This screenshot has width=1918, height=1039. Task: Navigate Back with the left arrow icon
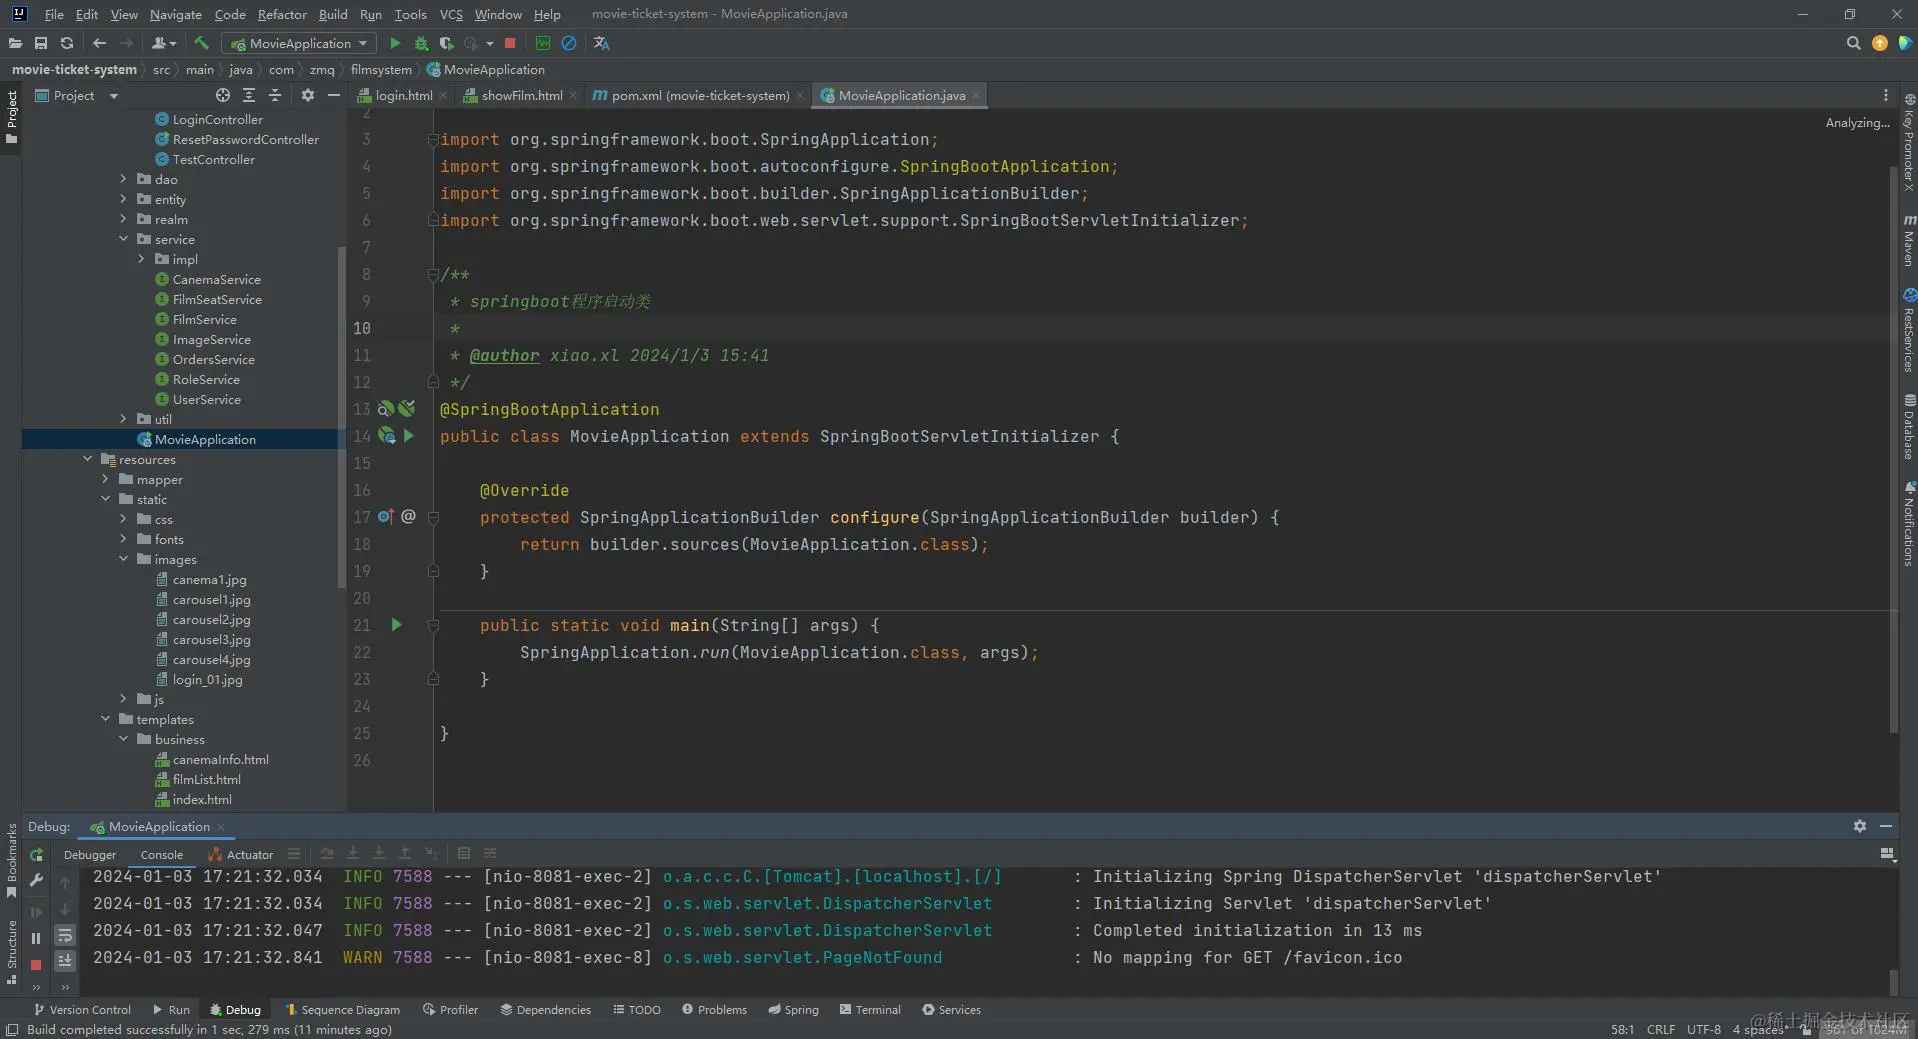pos(99,43)
